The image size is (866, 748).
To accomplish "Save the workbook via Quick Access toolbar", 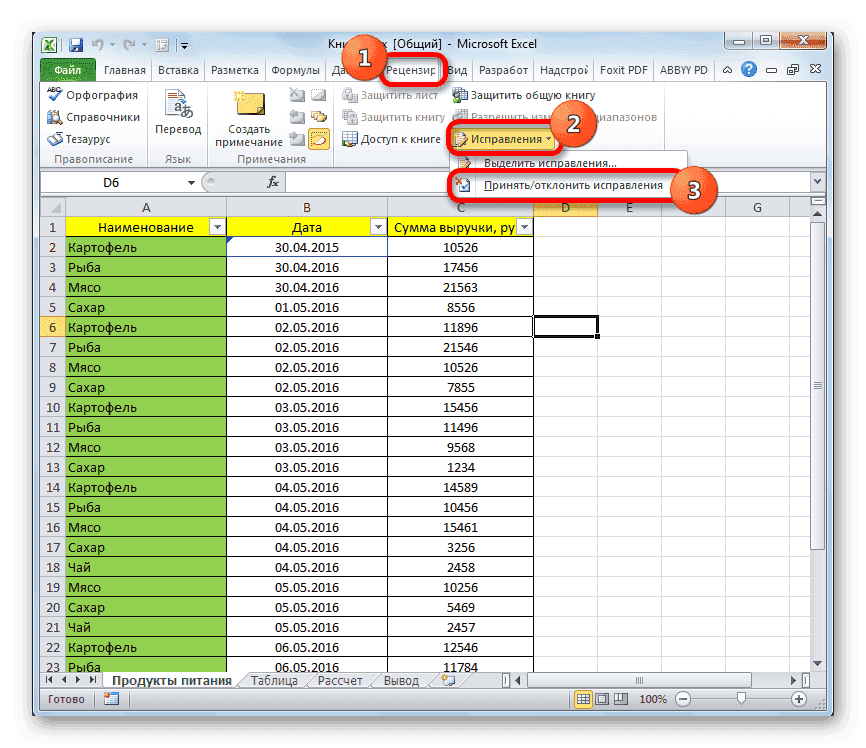I will click(75, 44).
